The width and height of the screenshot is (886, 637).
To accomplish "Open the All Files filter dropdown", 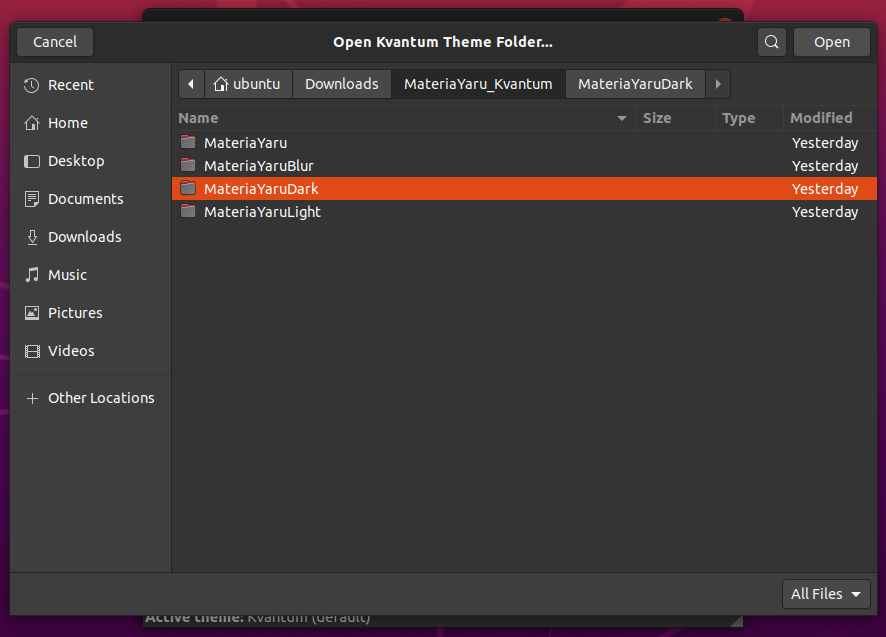I will tap(826, 594).
